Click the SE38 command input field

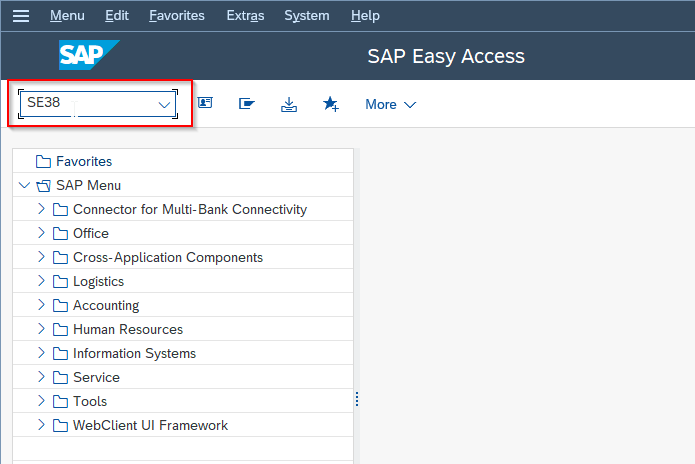pos(98,104)
